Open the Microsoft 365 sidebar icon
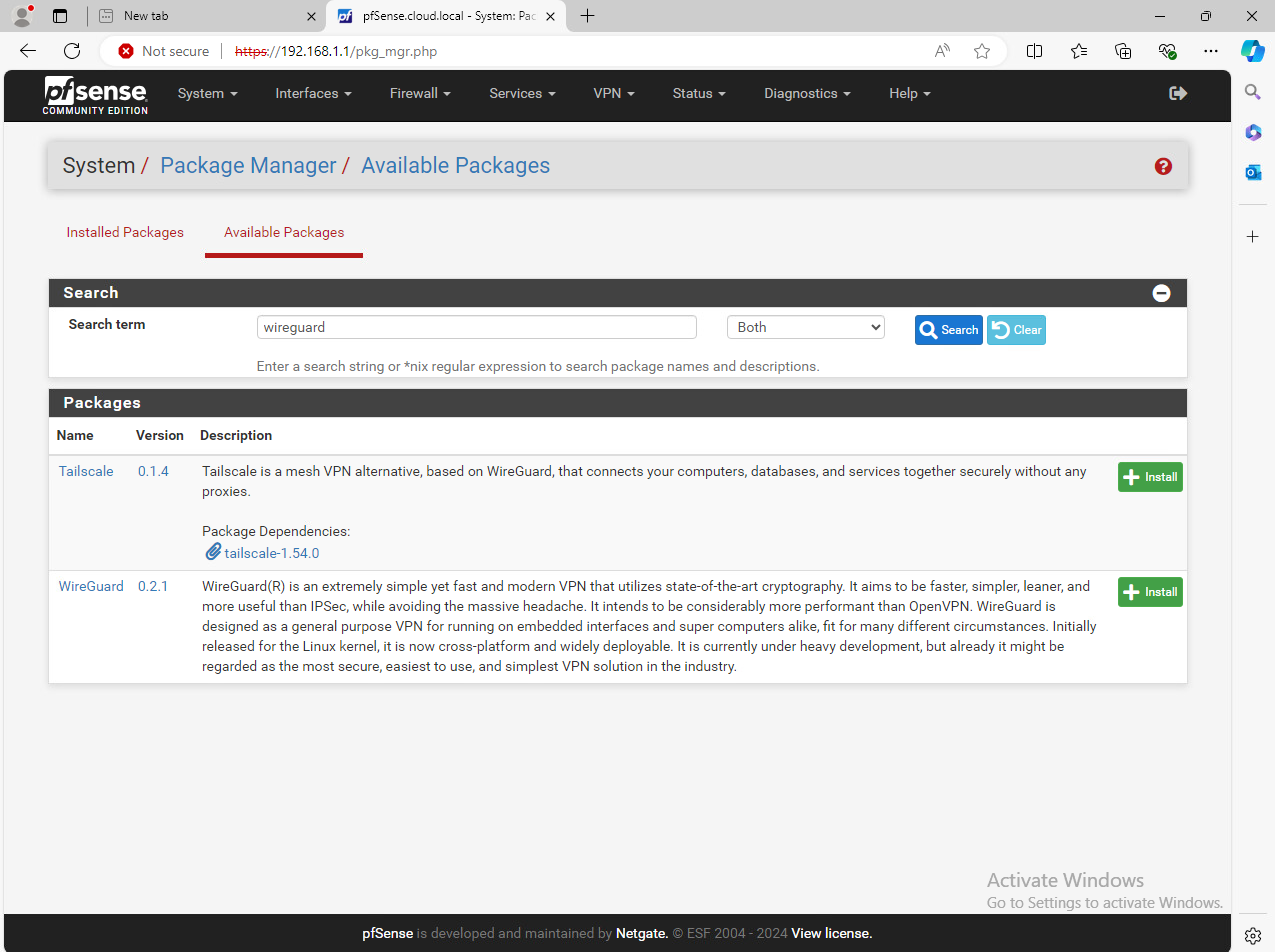The width and height of the screenshot is (1275, 952). click(1253, 132)
